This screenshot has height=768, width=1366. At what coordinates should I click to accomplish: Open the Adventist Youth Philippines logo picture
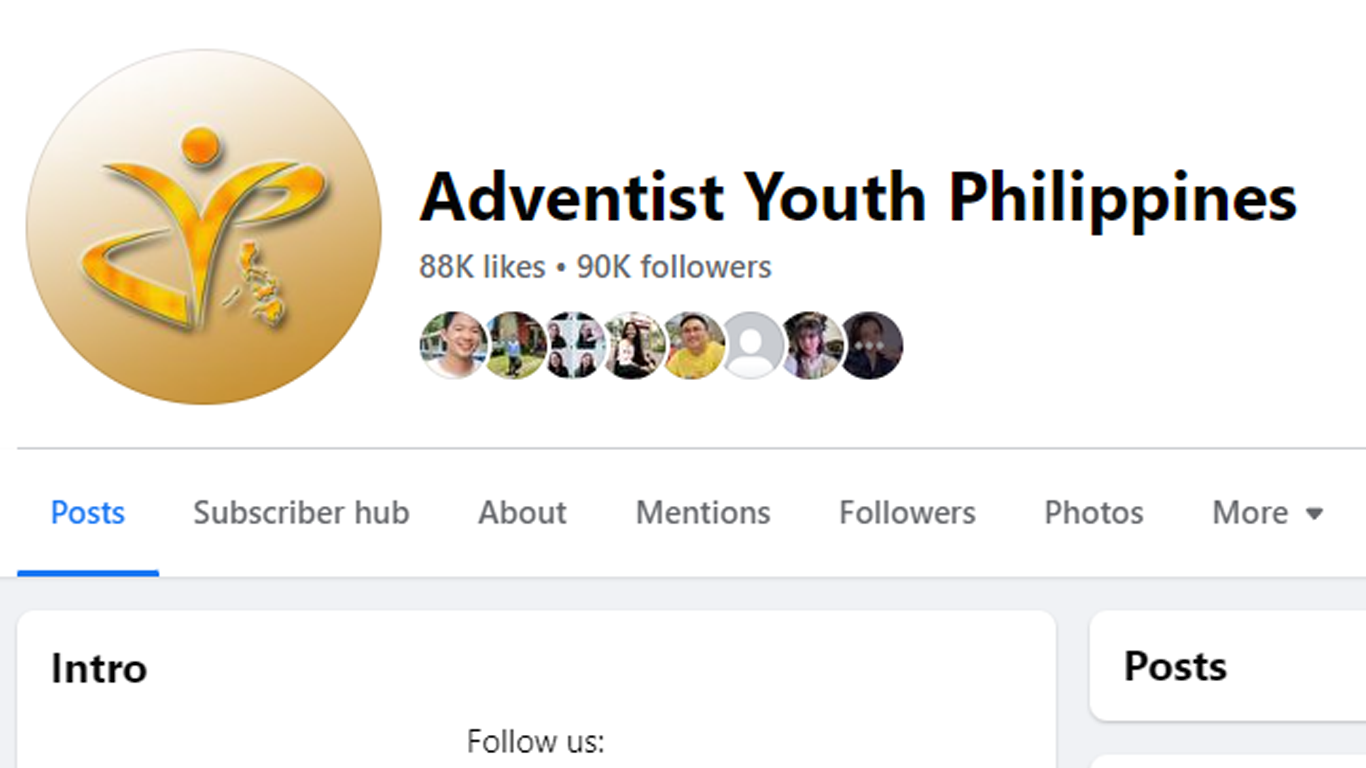click(204, 227)
